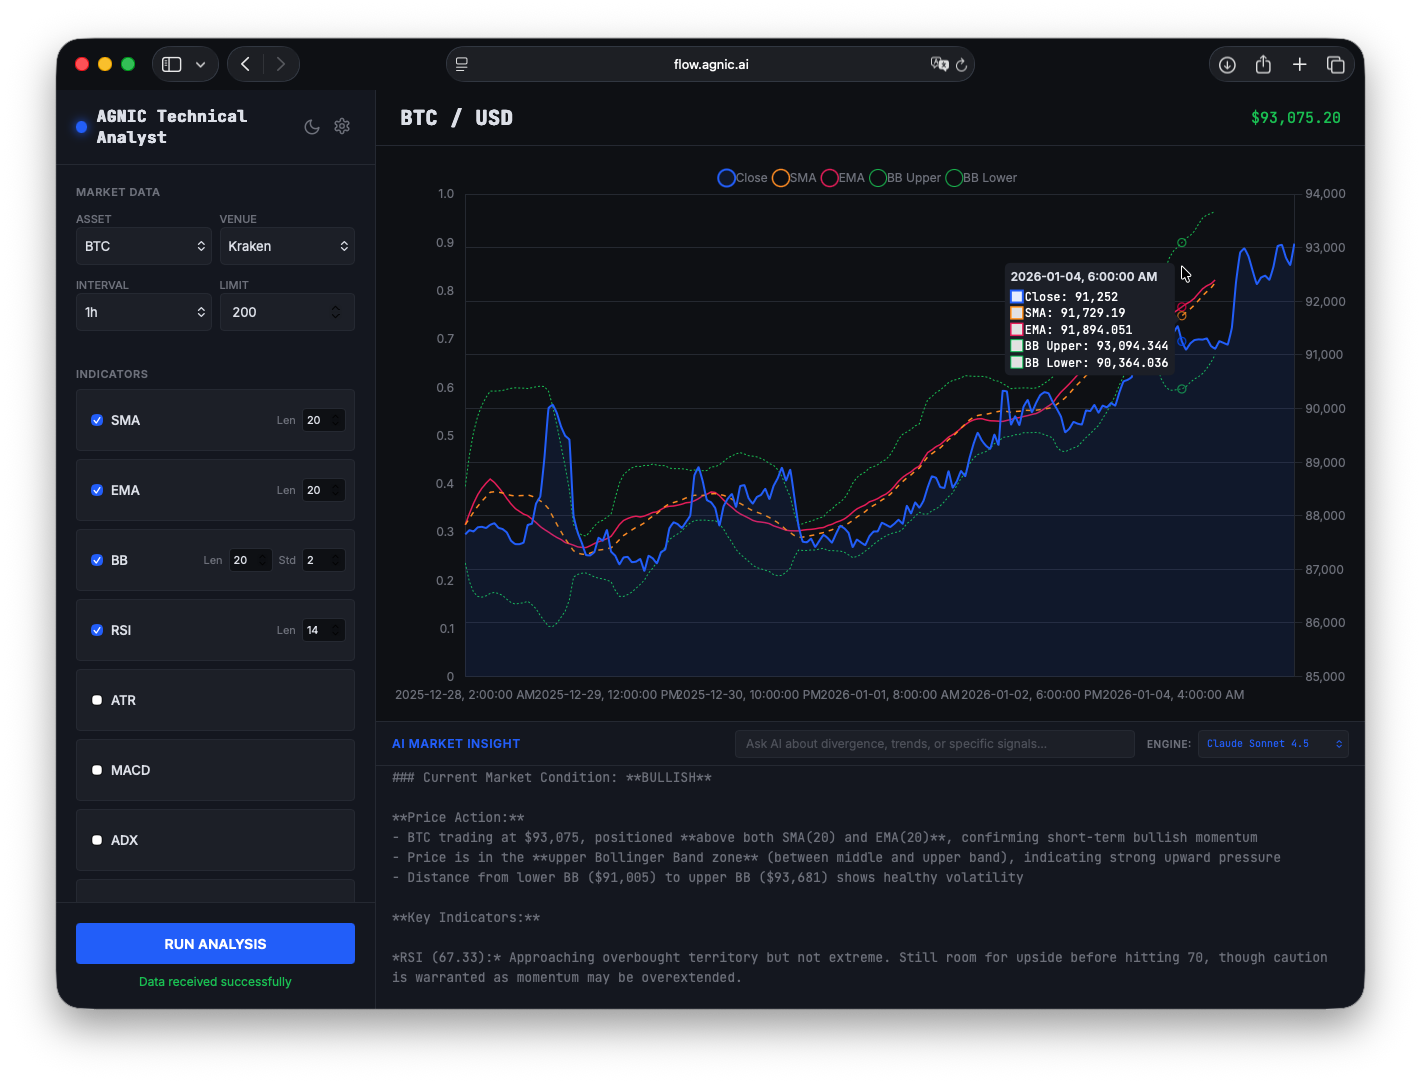This screenshot has height=1083, width=1421.
Task: Click the translate icon in the address bar
Action: click(940, 64)
